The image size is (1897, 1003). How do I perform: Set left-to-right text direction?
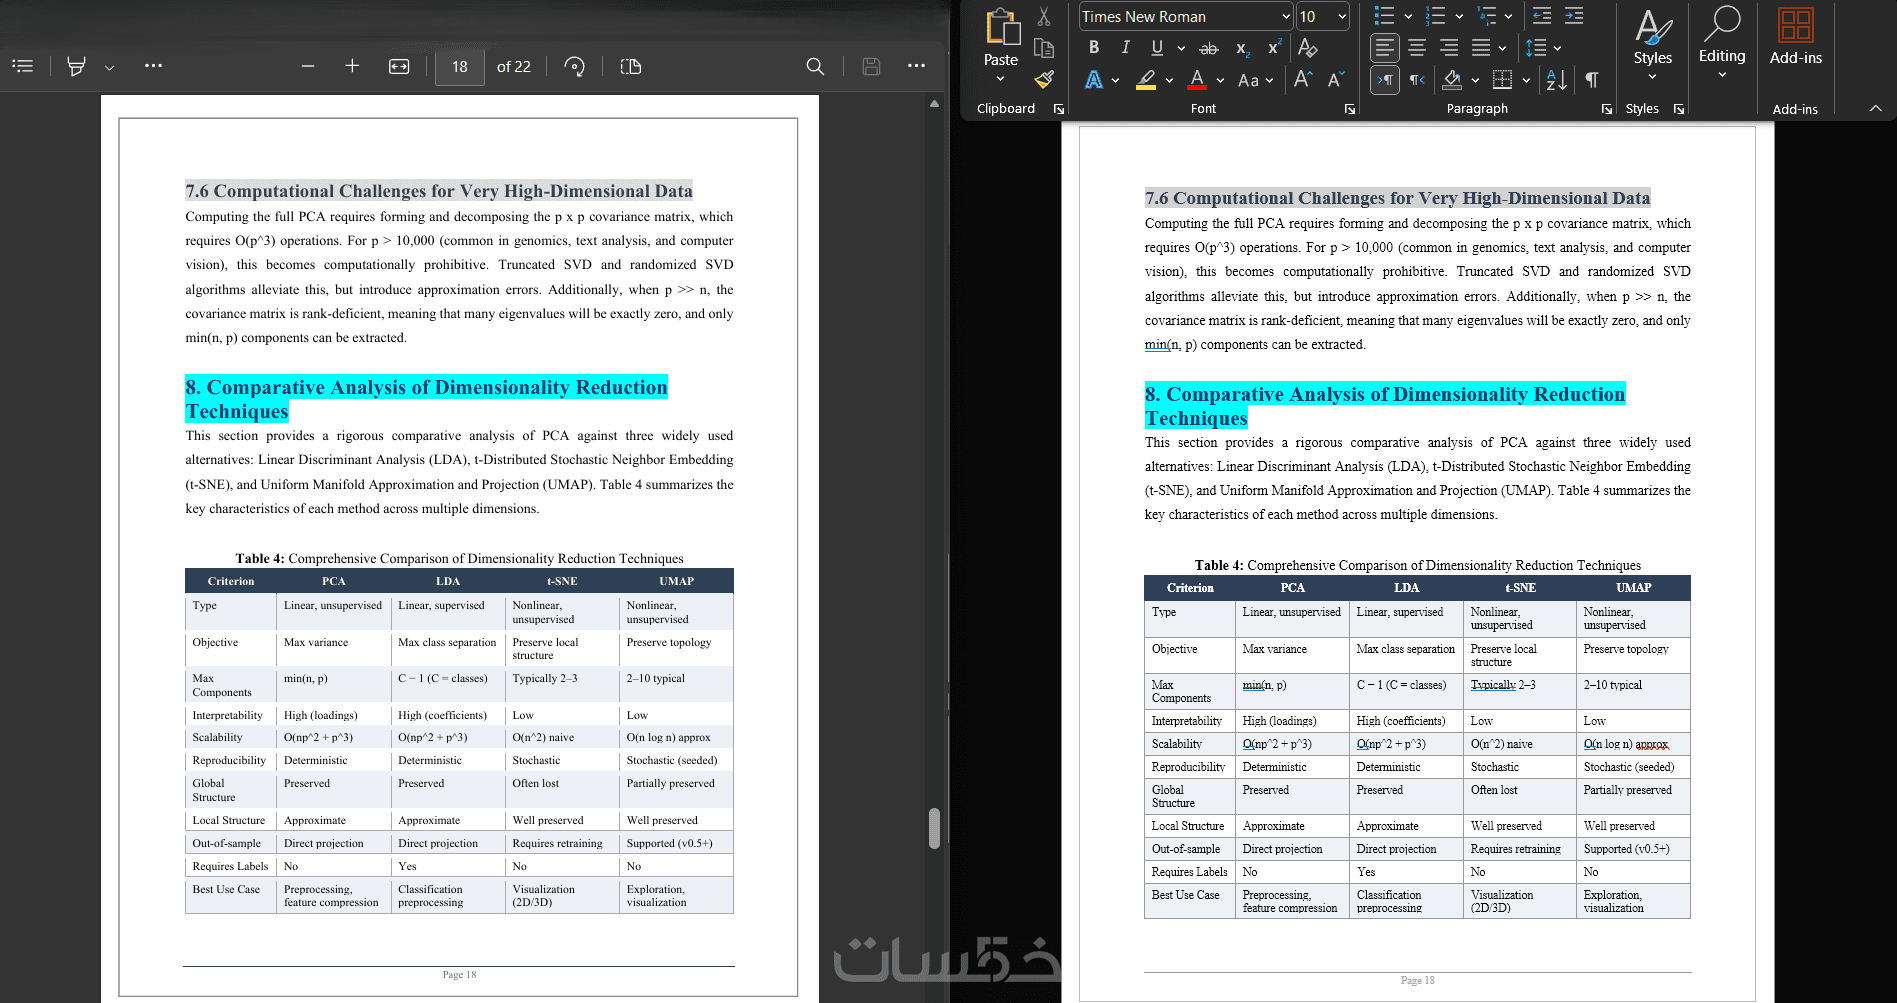(x=1384, y=80)
